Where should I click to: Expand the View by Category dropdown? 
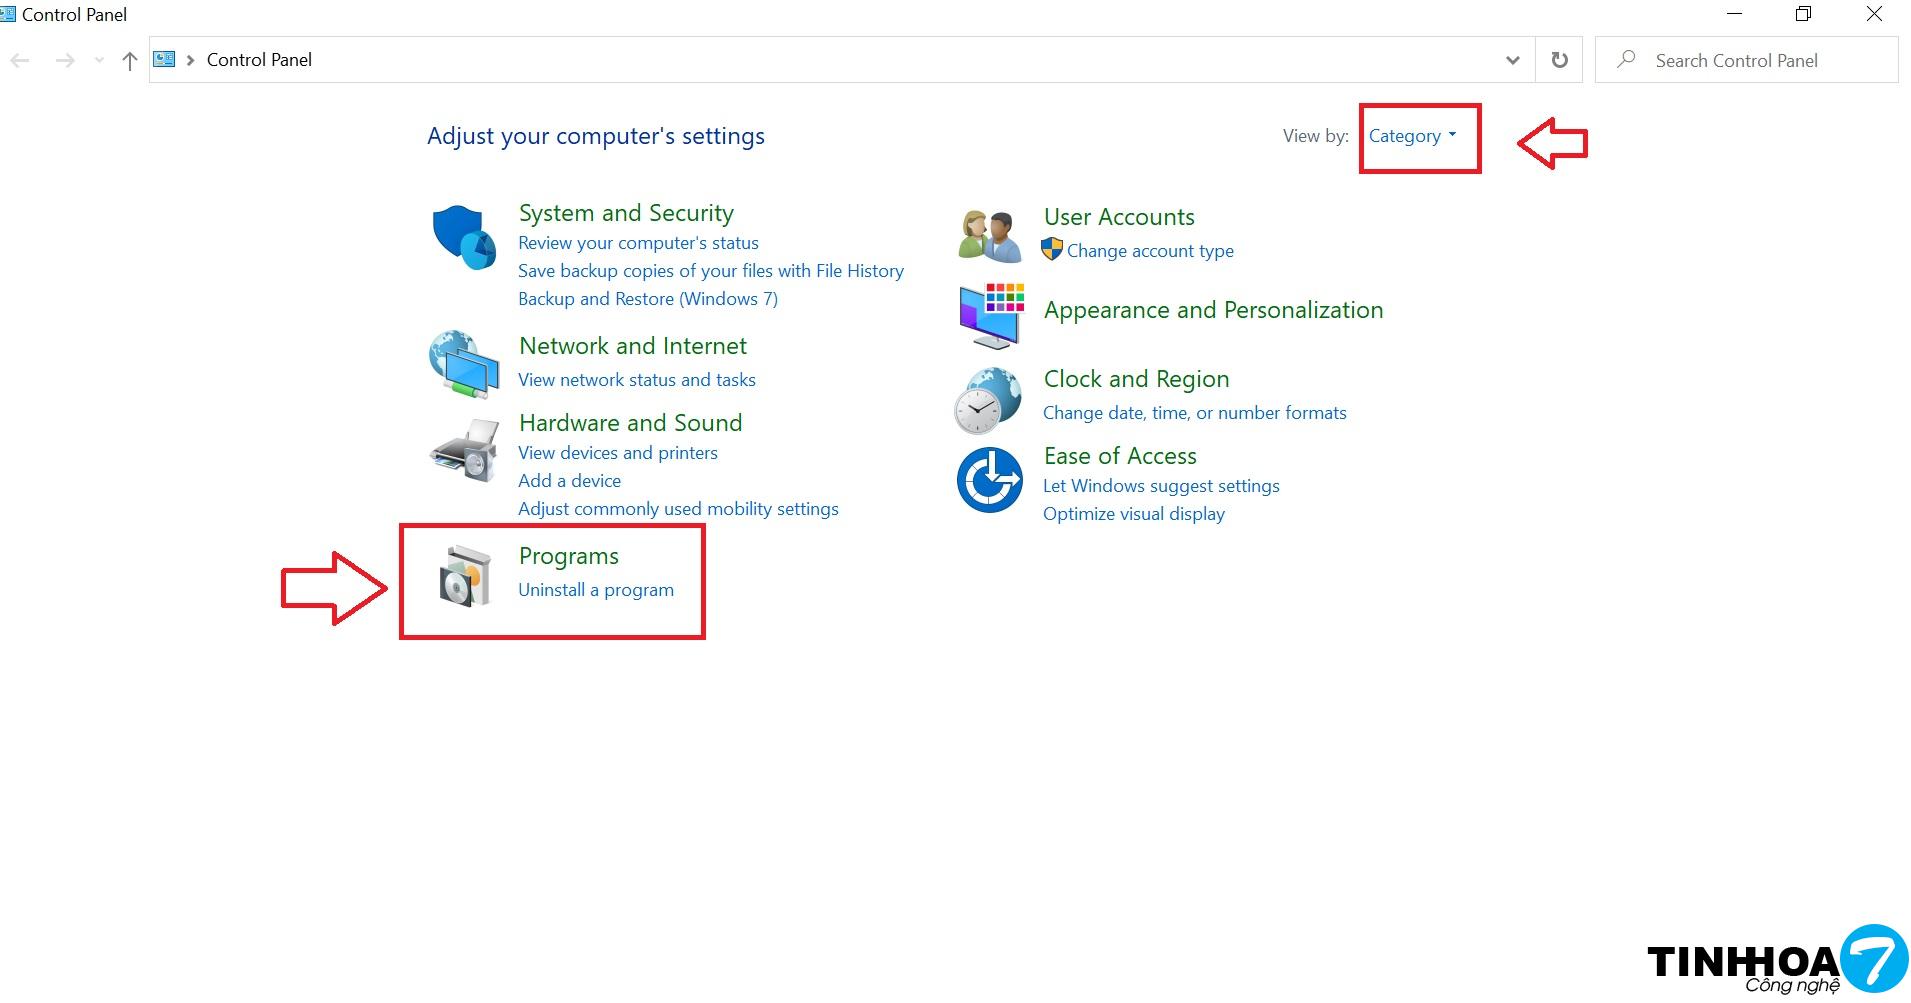coord(1412,136)
